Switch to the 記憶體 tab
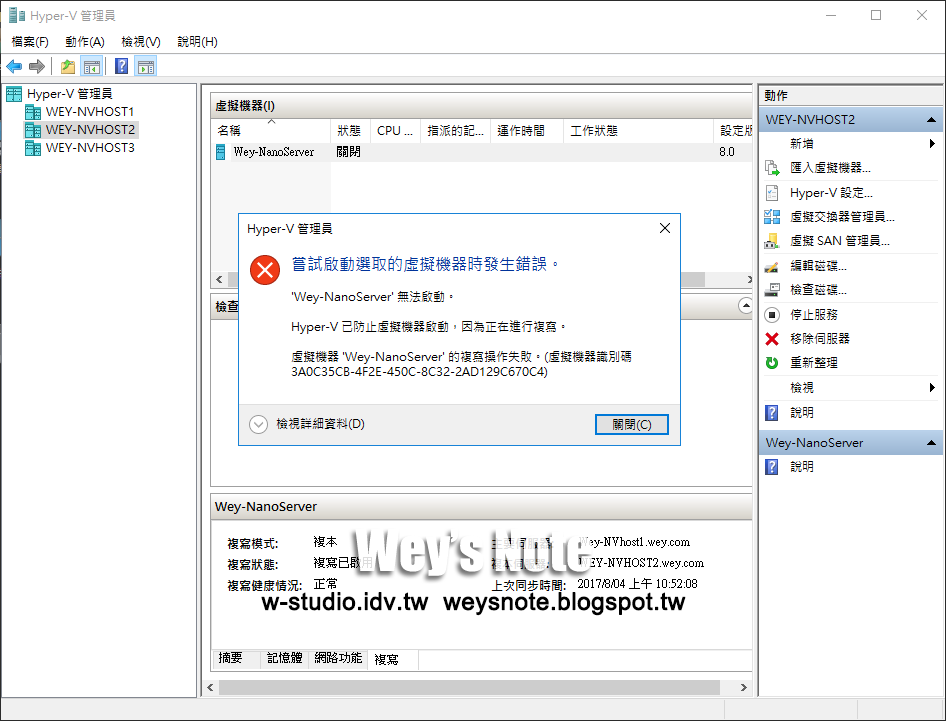946x721 pixels. (285, 658)
